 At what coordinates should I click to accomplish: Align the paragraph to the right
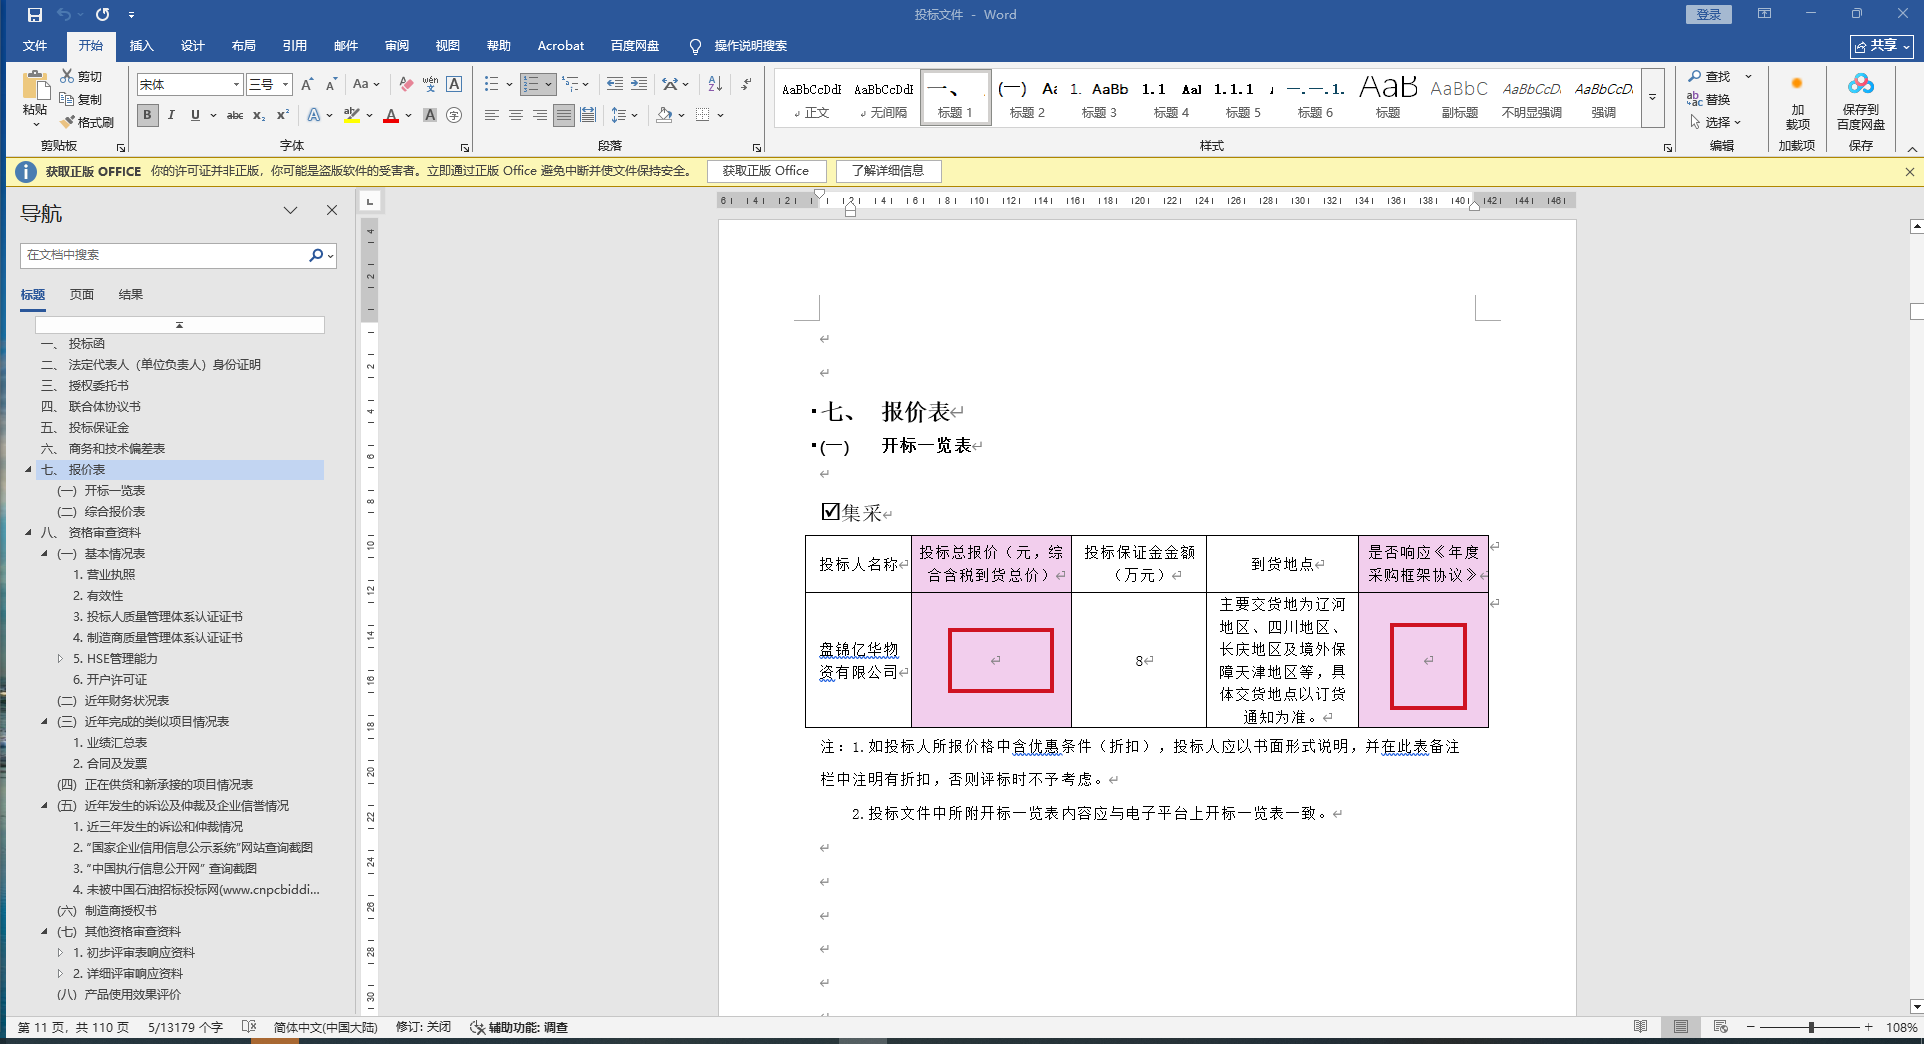(540, 115)
